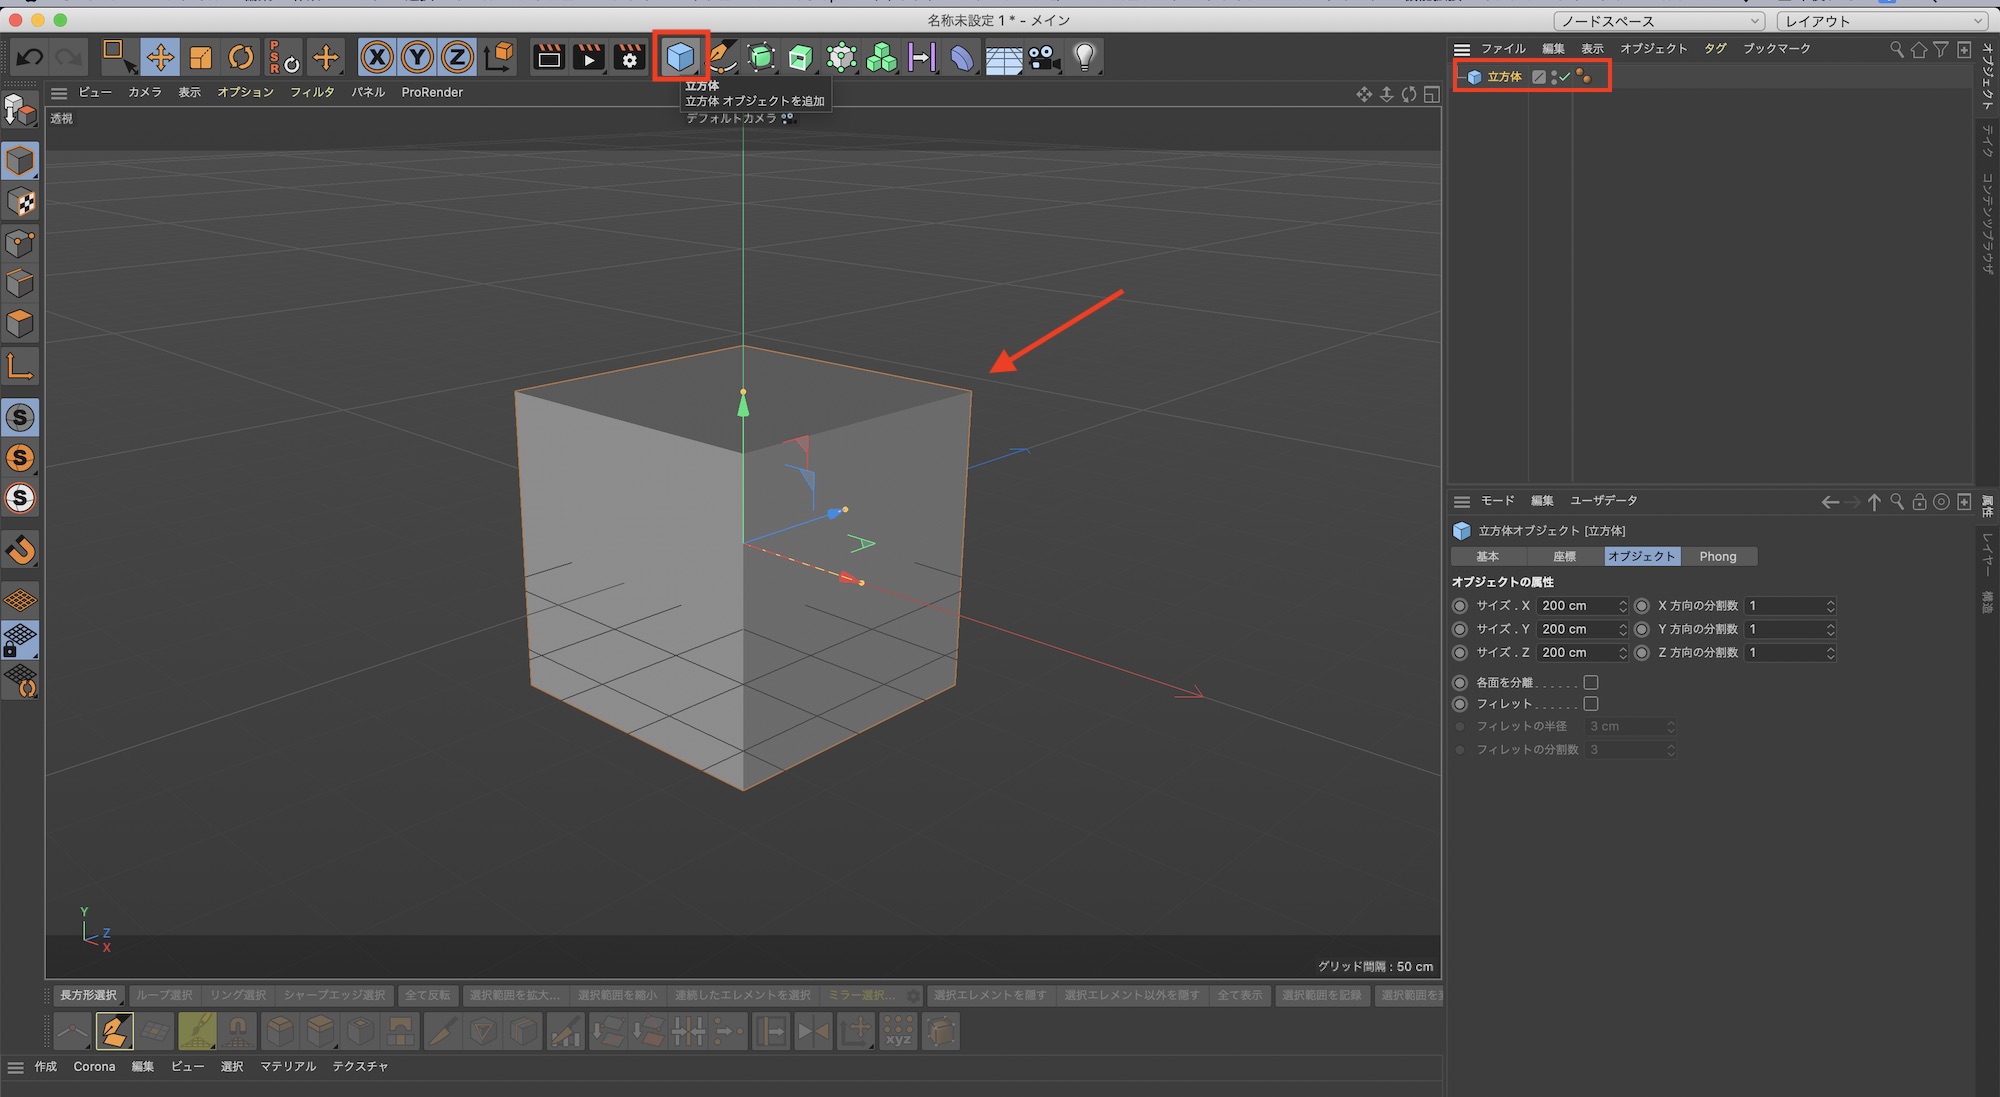Enable the 各面を分離 checkbox
Image resolution: width=2000 pixels, height=1097 pixels.
1591,682
